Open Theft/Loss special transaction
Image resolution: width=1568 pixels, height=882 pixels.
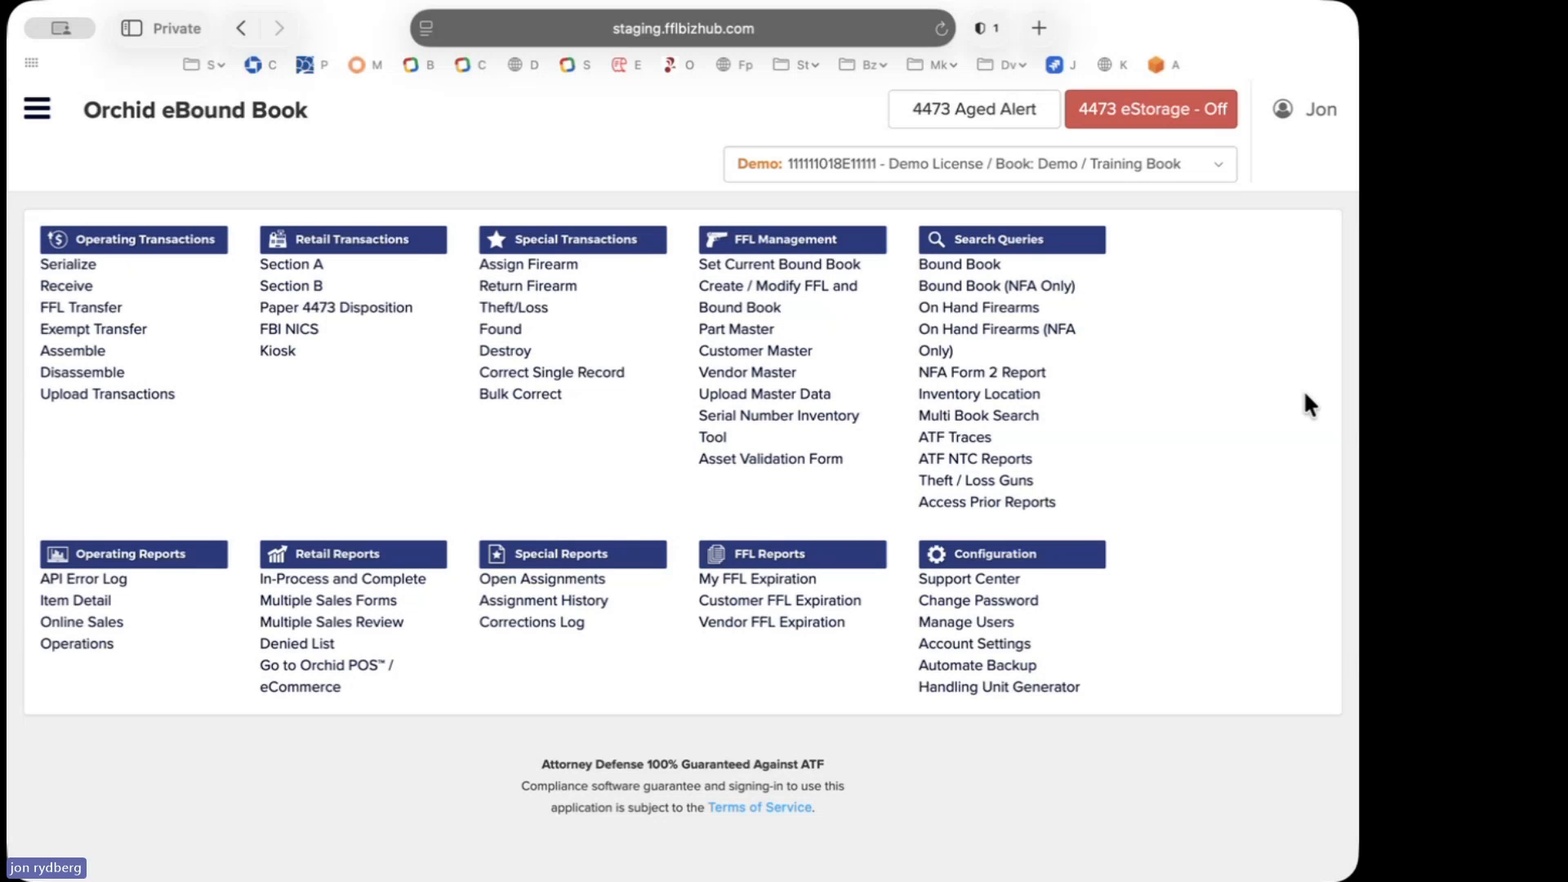click(x=513, y=307)
